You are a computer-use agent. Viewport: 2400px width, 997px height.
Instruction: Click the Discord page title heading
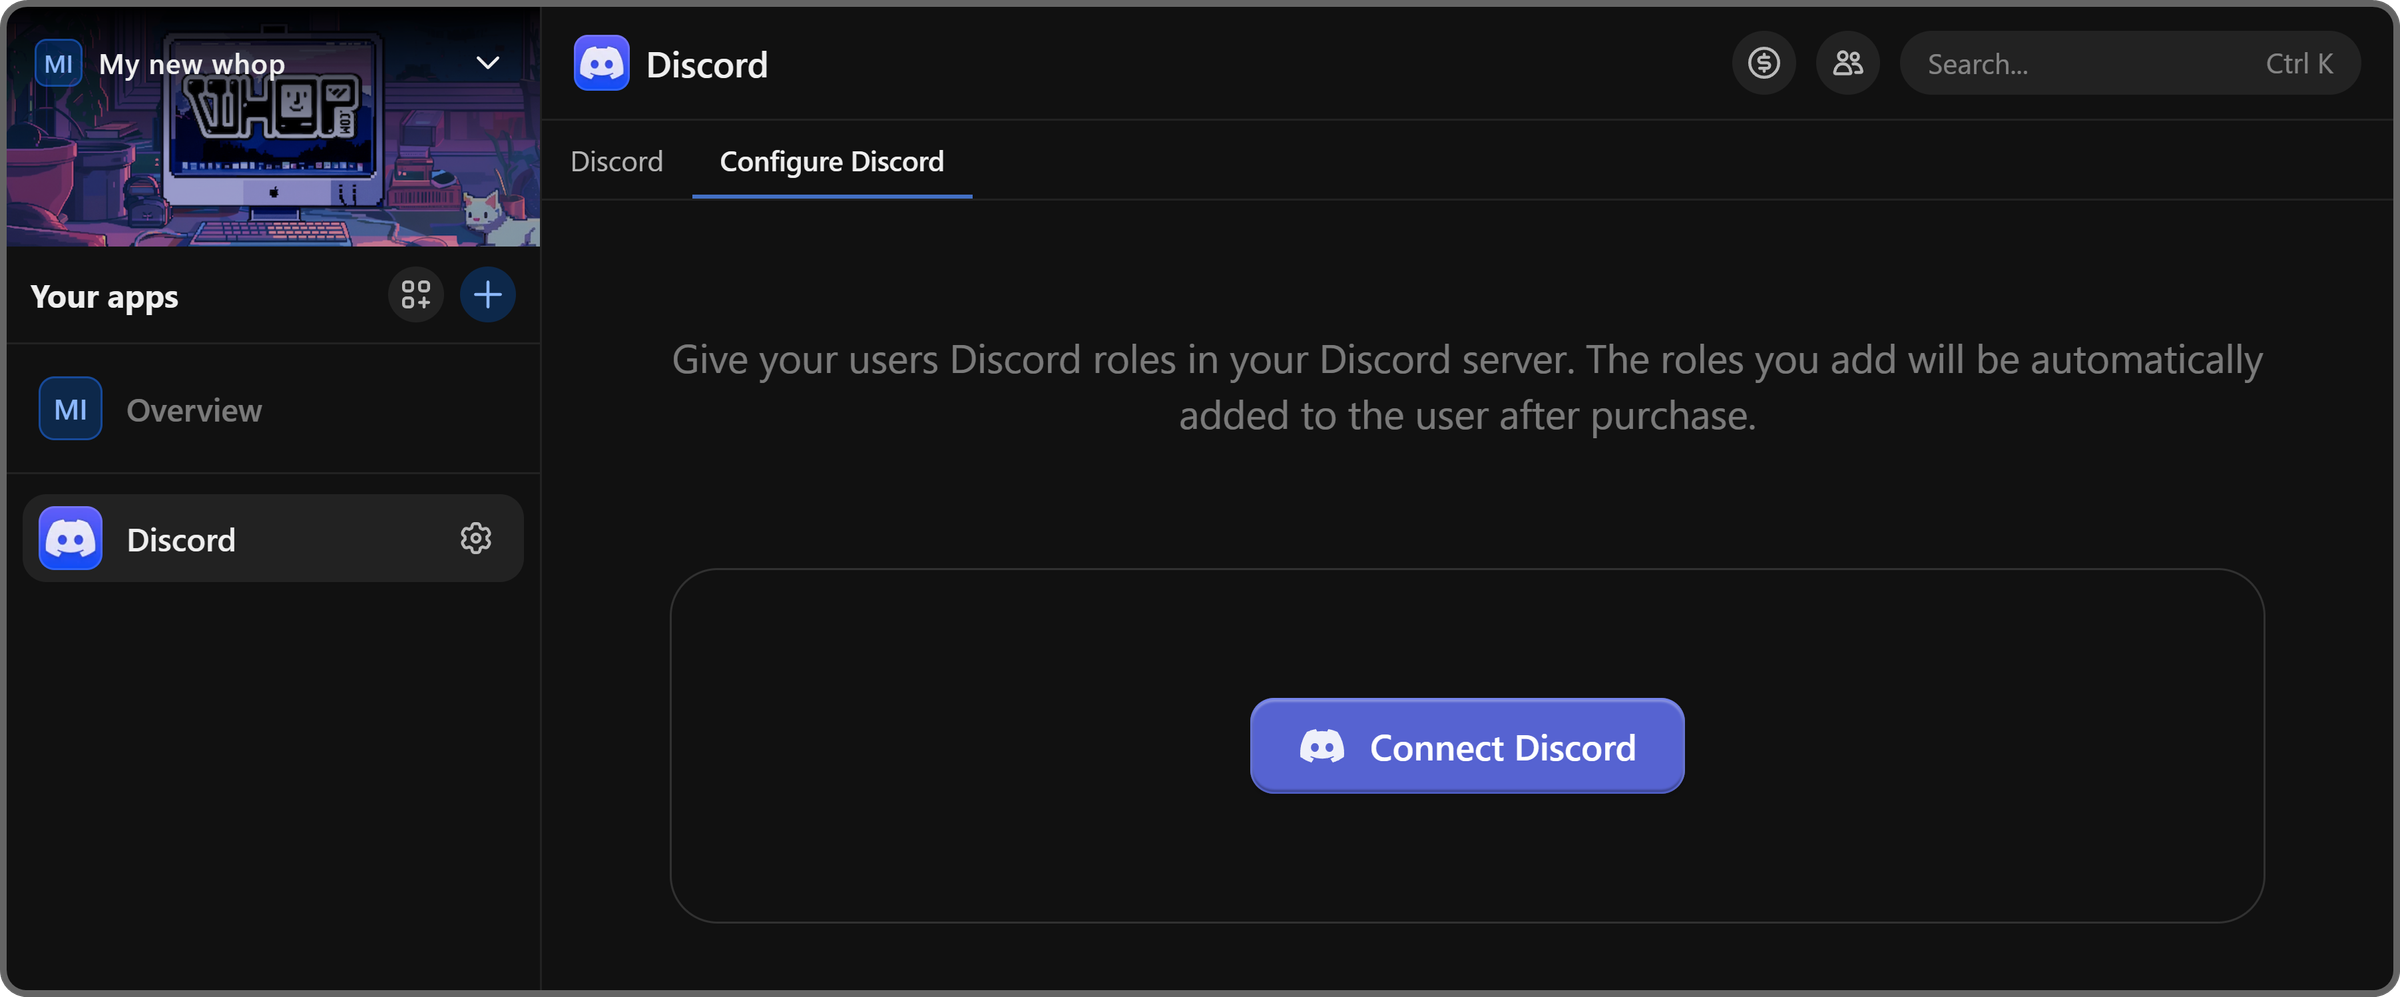coord(706,63)
